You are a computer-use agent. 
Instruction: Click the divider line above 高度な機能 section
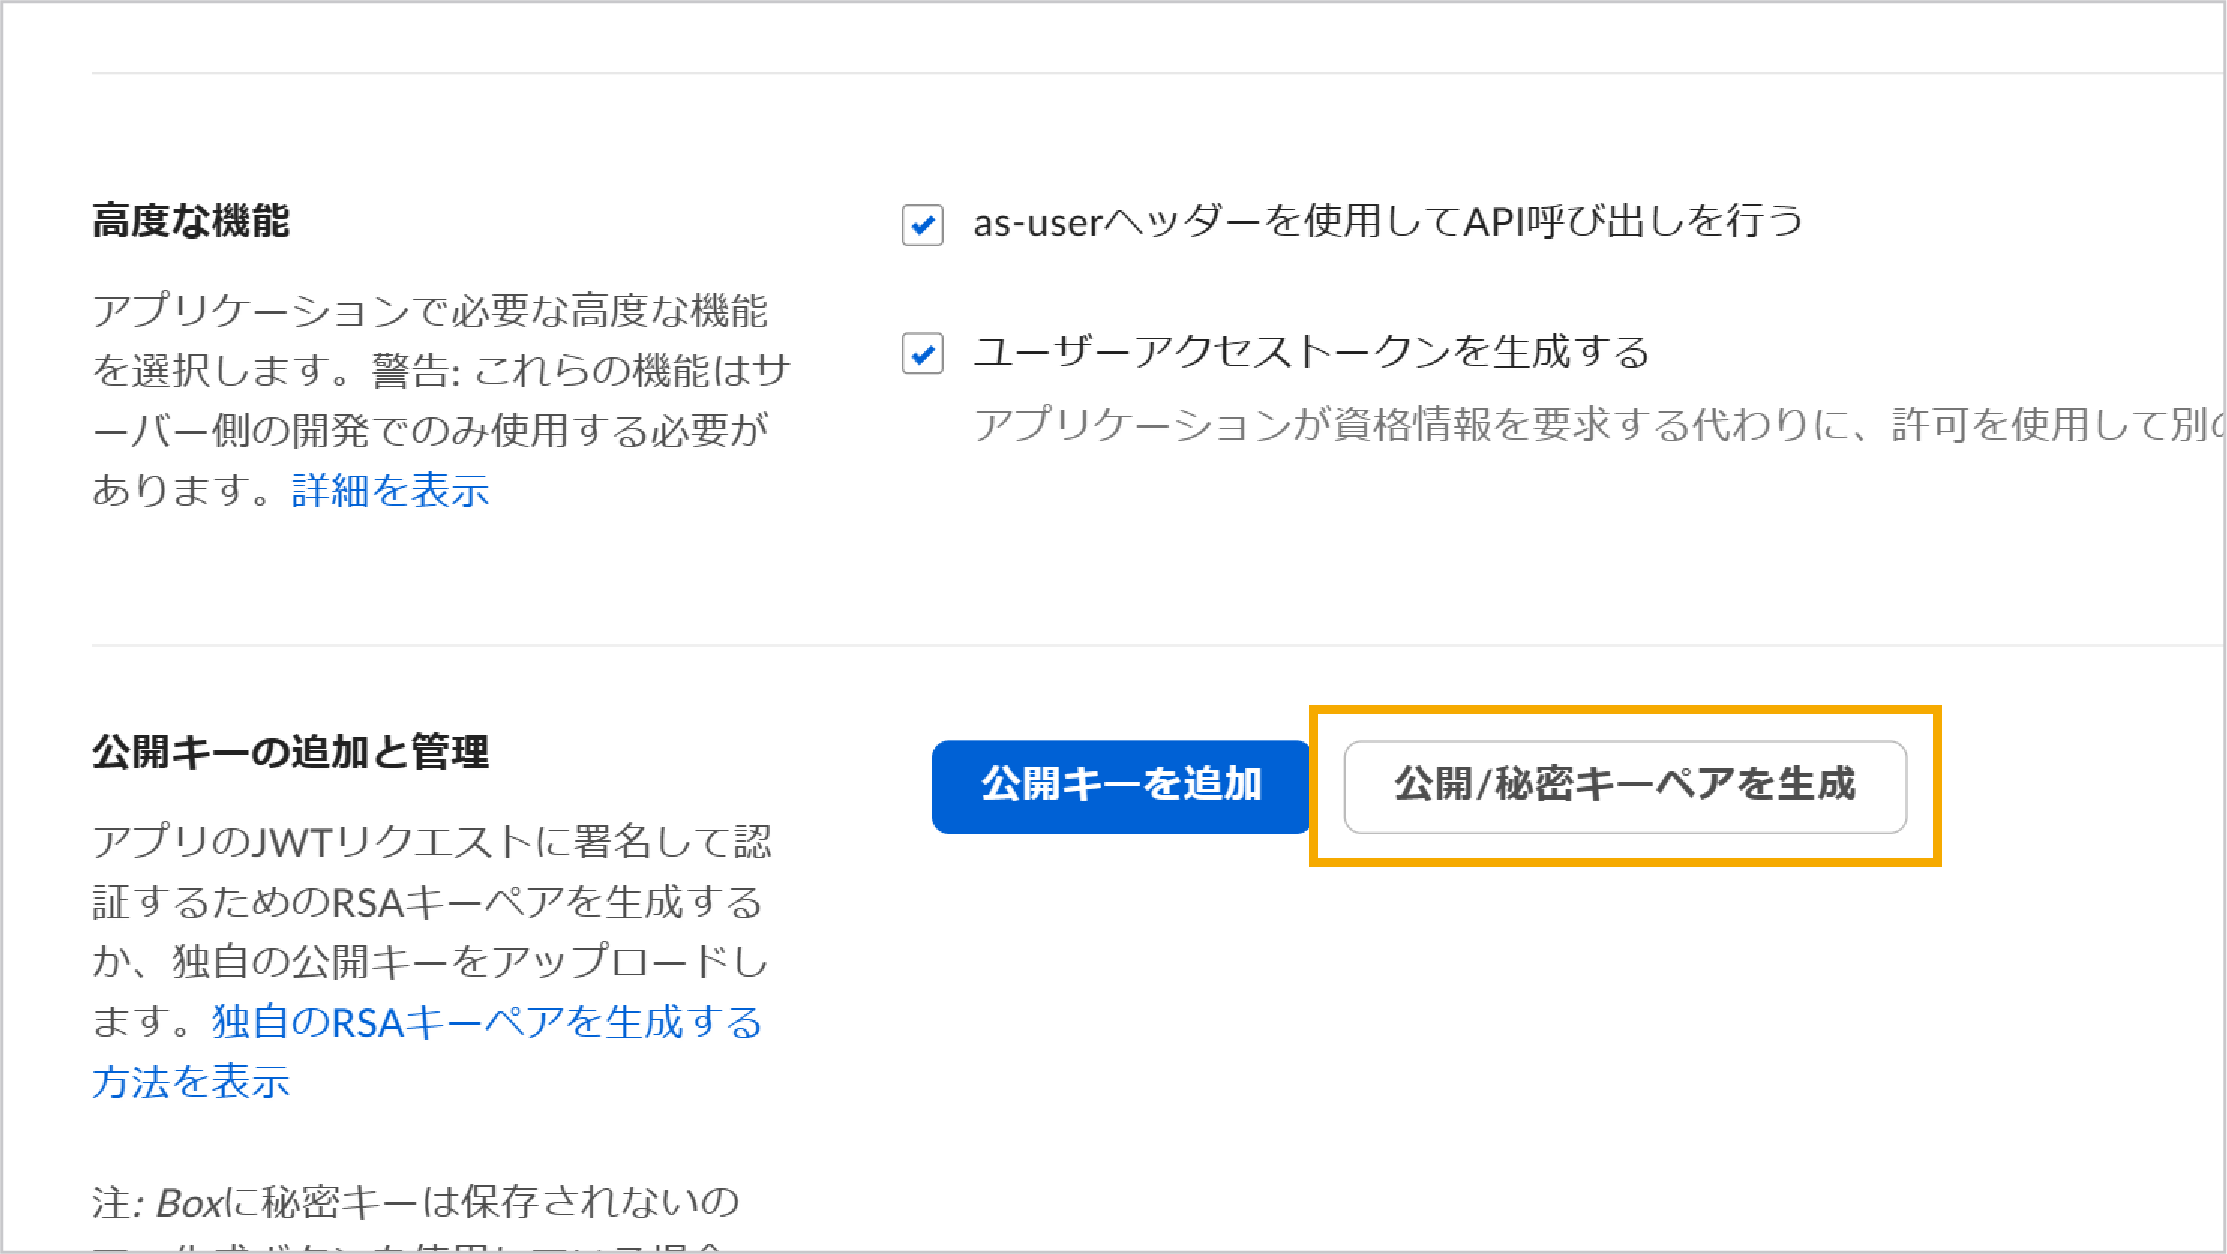(1158, 73)
